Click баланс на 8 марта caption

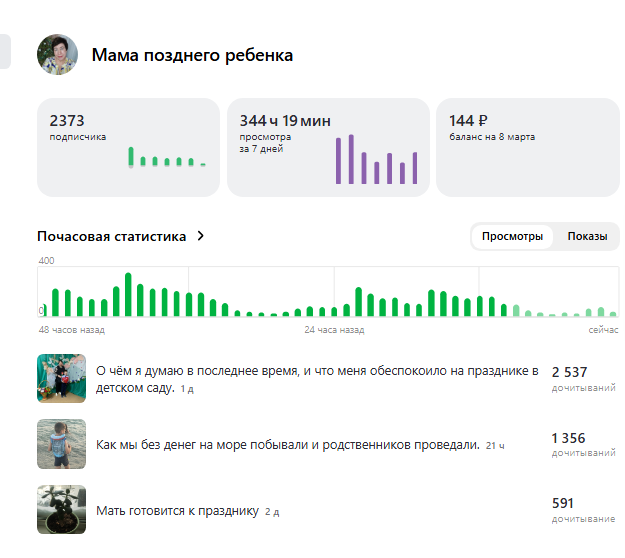tap(492, 137)
